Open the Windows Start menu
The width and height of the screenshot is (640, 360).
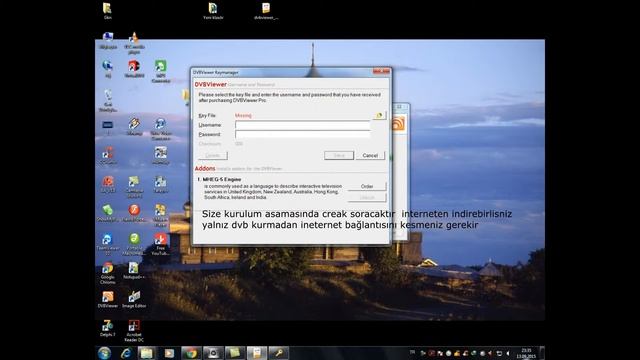tap(104, 353)
